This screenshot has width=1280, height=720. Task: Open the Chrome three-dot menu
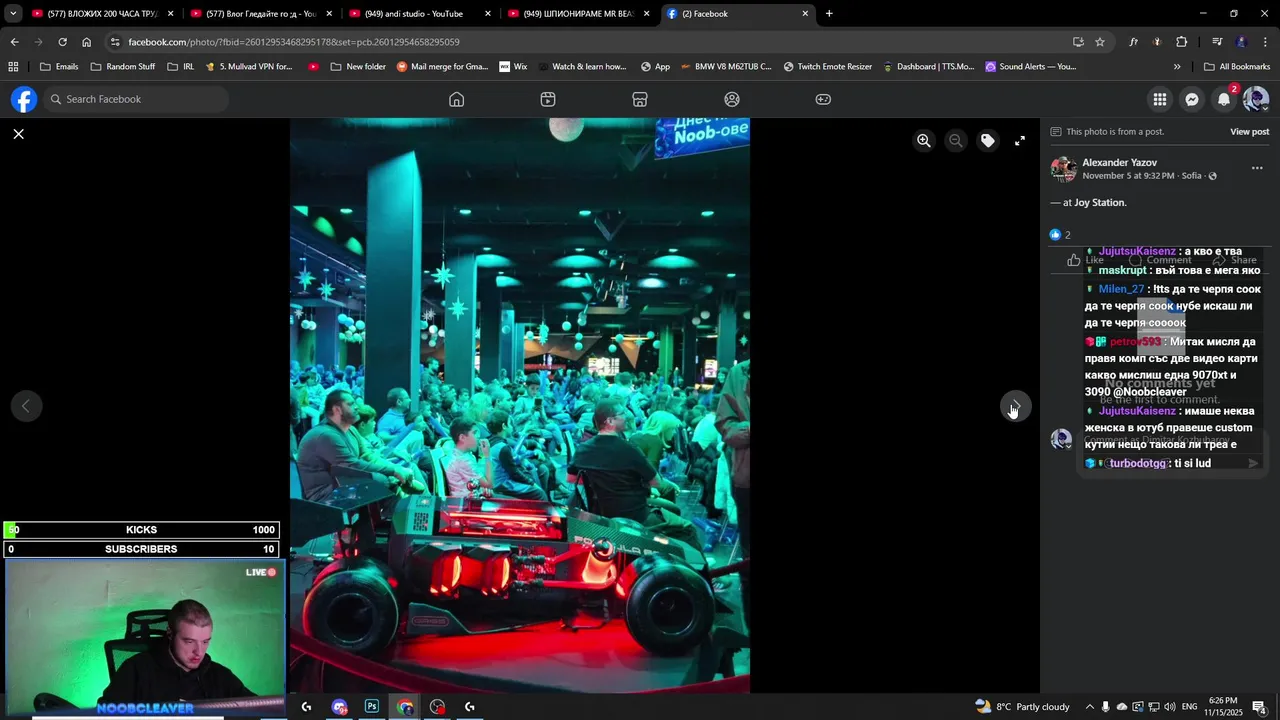tap(1265, 42)
